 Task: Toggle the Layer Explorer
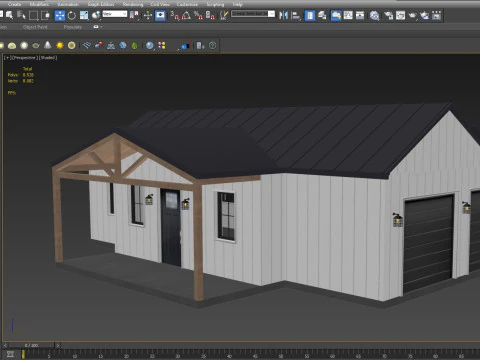(322, 15)
